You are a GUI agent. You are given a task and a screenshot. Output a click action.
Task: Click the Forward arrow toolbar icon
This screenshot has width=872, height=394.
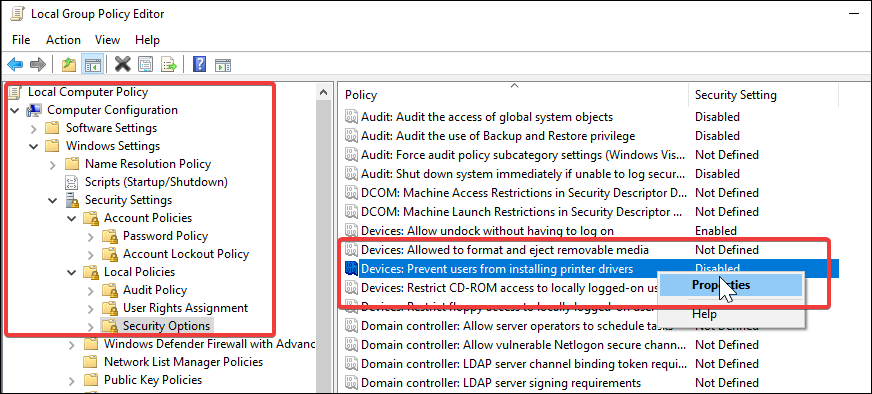coord(37,65)
